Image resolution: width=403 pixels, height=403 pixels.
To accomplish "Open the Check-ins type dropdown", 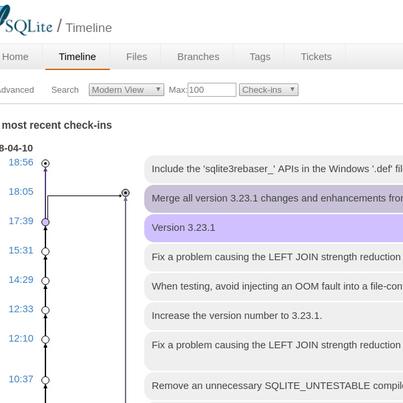I will (x=269, y=90).
